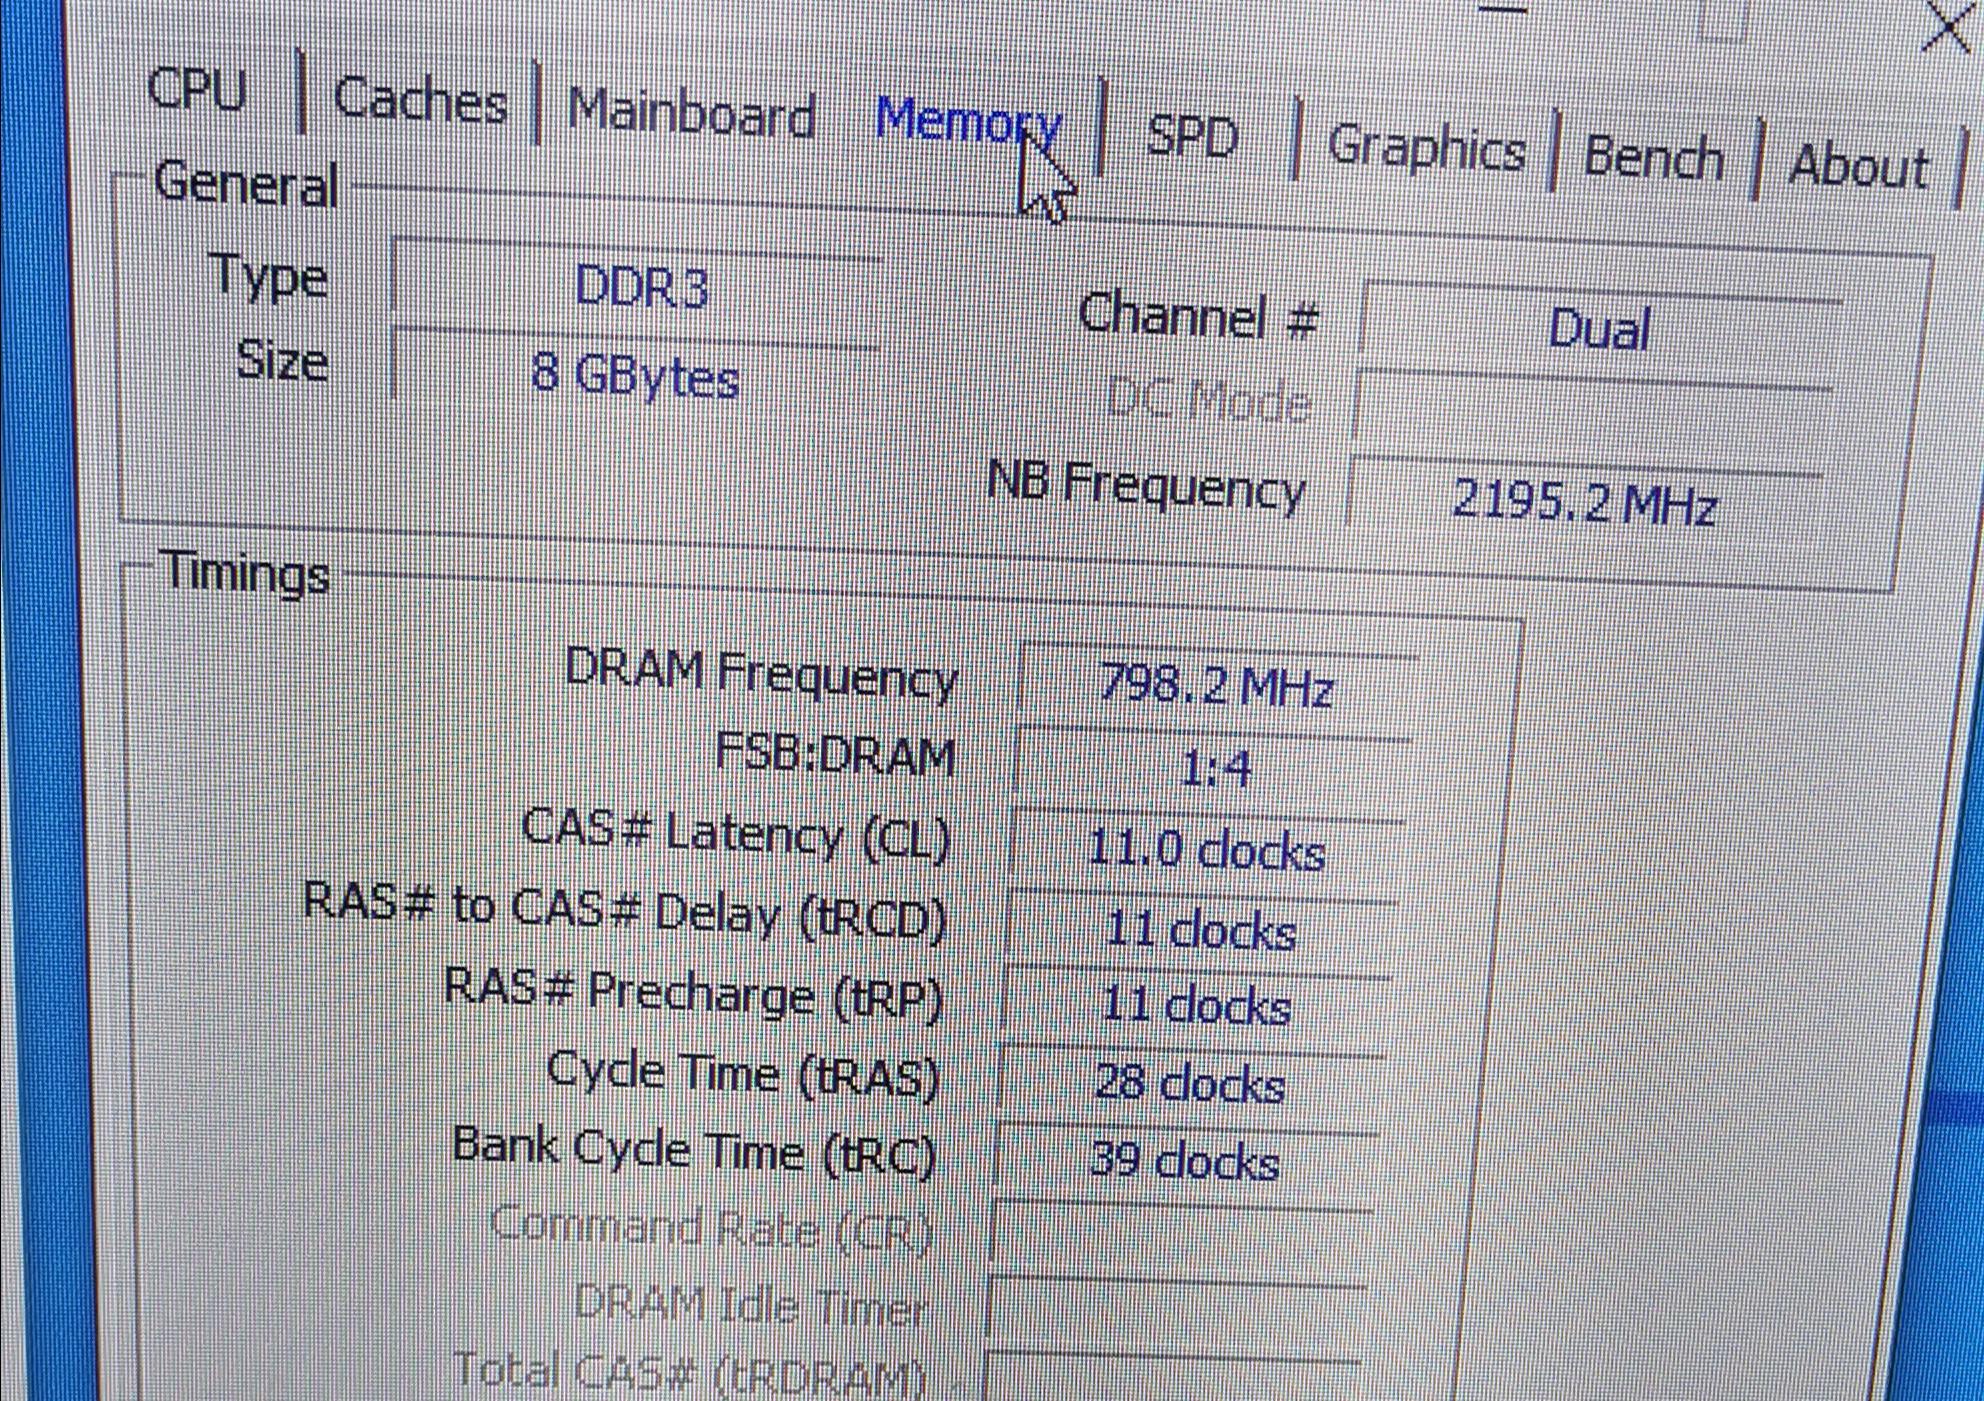Screen dimensions: 1984x1401
Task: Click the memory Type field showing DDR3
Action: 640,288
